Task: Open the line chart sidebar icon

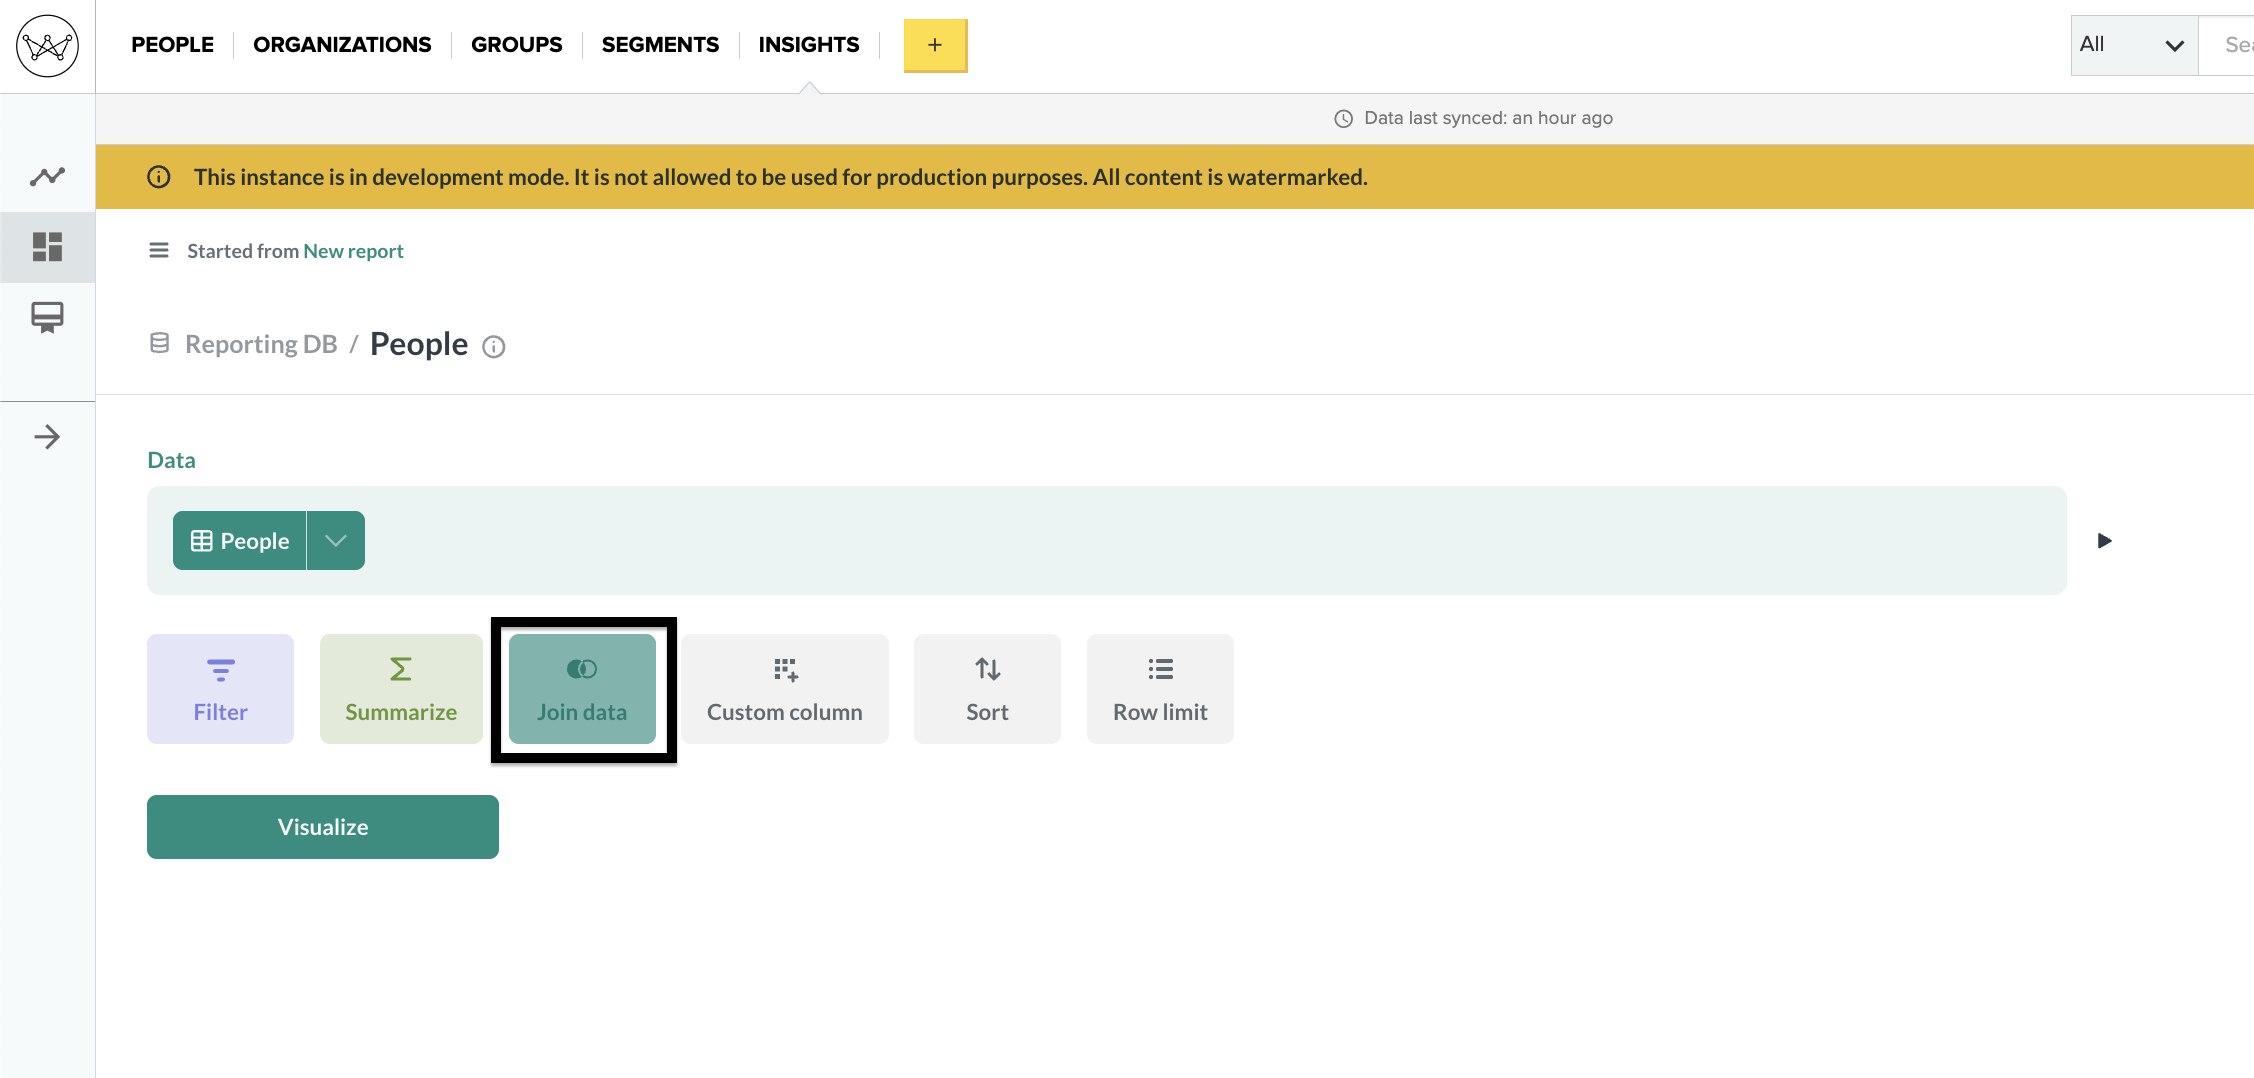Action: [47, 177]
